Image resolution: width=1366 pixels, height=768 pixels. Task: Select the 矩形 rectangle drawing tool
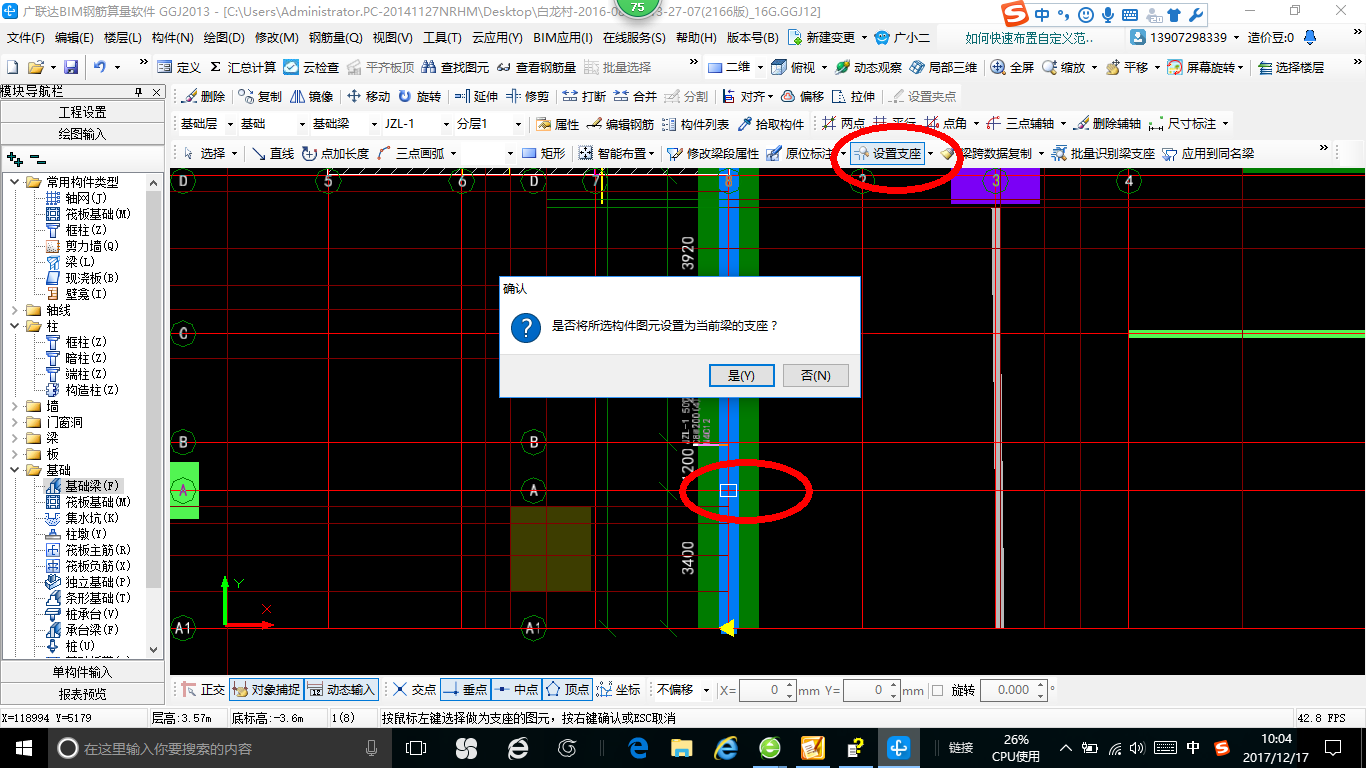(544, 154)
